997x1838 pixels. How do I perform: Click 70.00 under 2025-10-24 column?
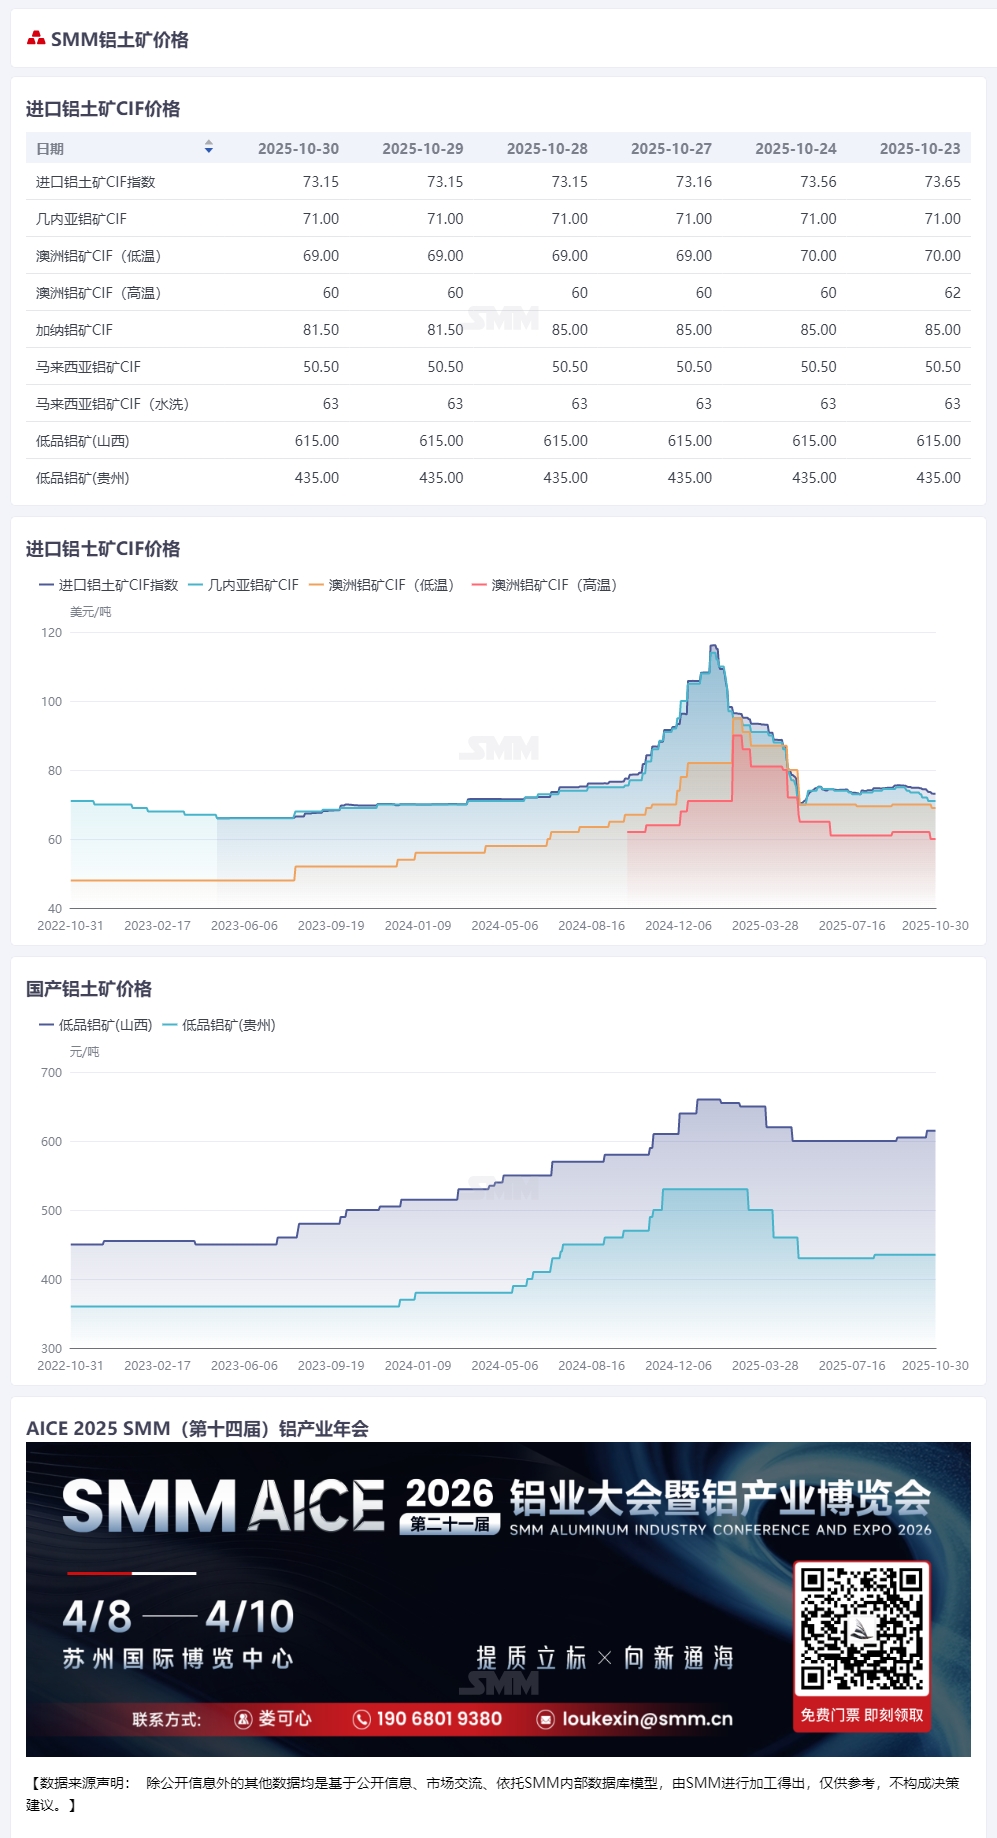(818, 256)
